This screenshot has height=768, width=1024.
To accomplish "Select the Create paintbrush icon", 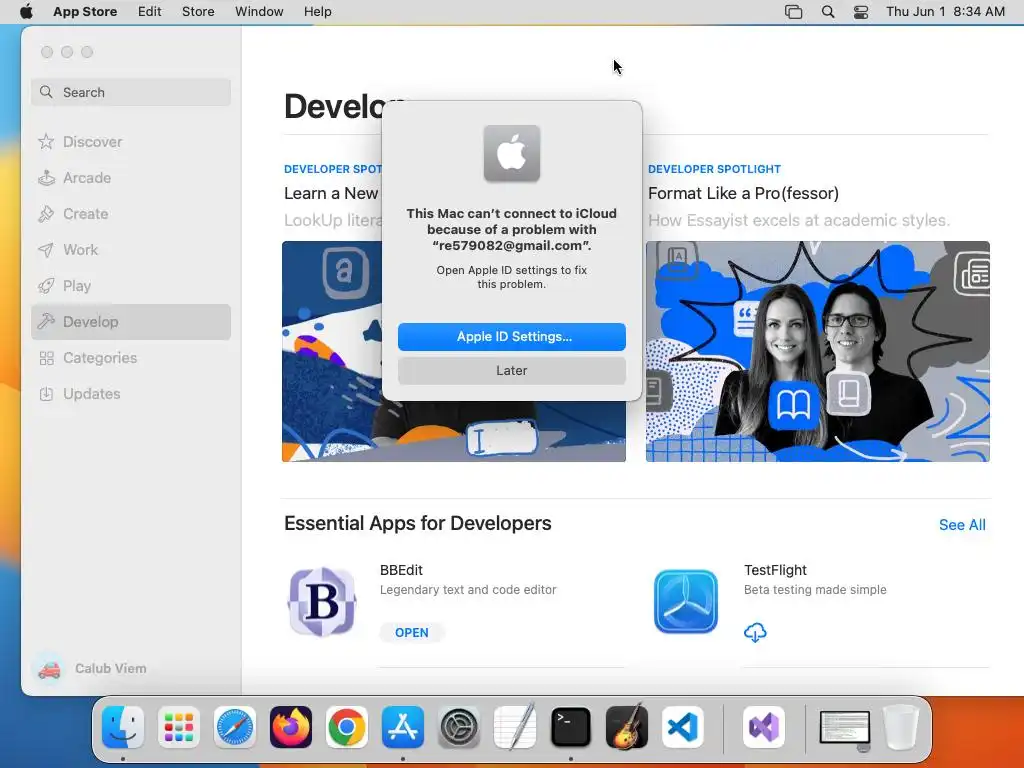I will (x=46, y=214).
